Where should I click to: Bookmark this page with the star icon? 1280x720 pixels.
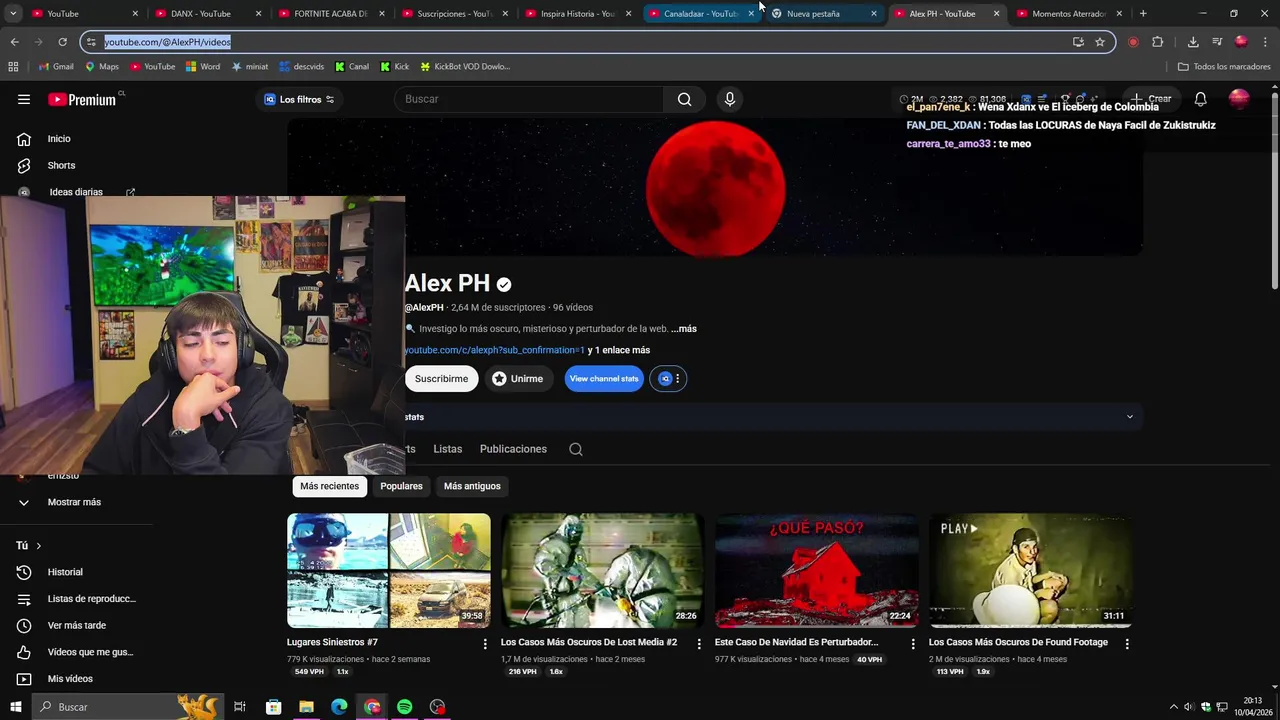point(1100,42)
